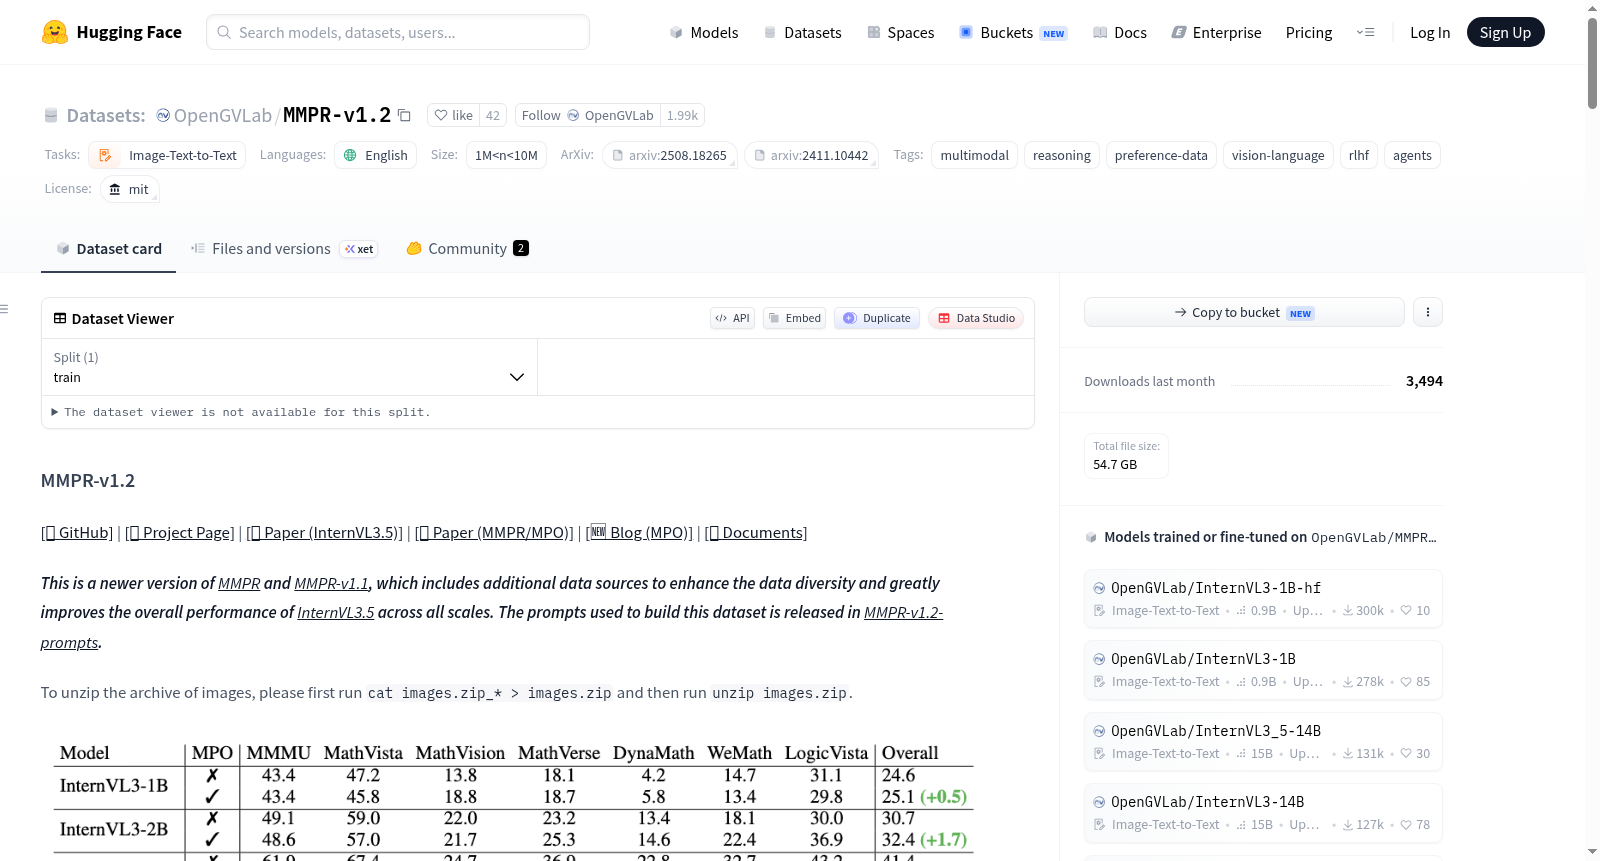Open the Project Page link

(180, 533)
